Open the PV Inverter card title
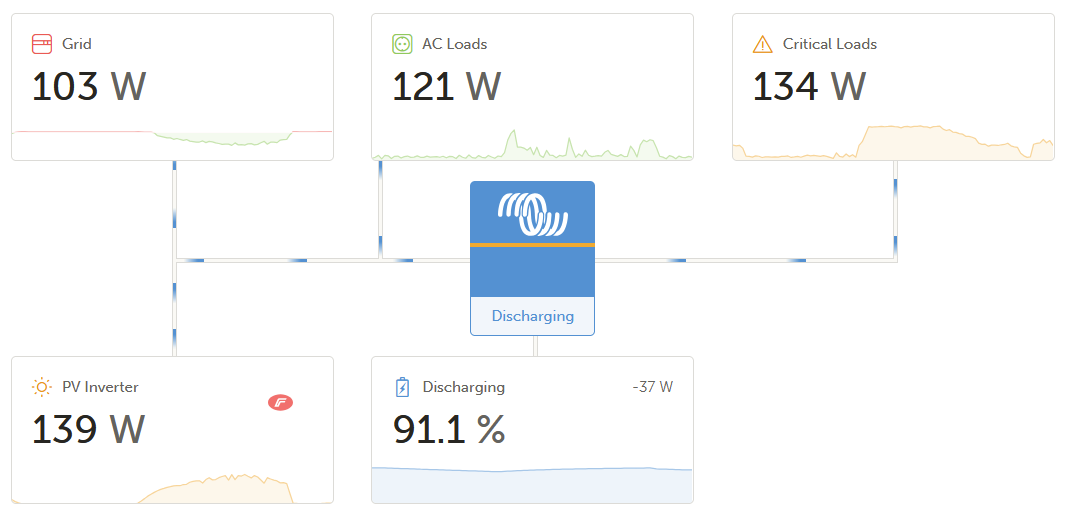This screenshot has width=1065, height=511. [101, 387]
